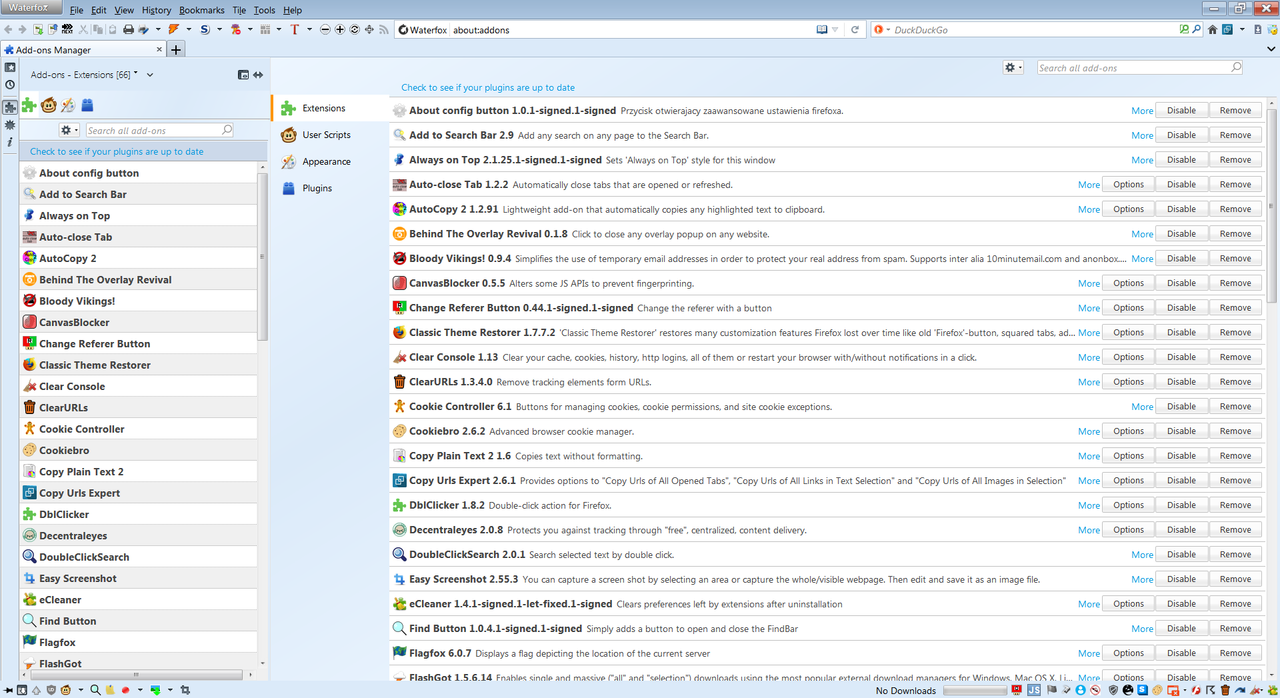Click the sidebar info icon

9,143
